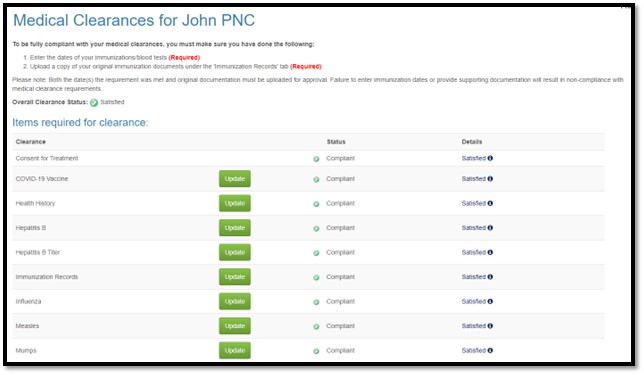Click Satisfied link for Hepatitis B Titer

click(x=474, y=252)
